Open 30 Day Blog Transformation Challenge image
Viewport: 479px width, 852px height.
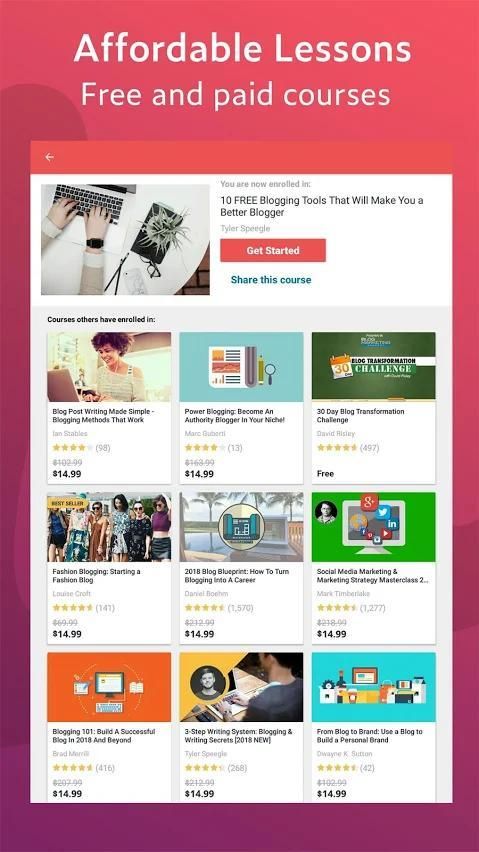click(374, 367)
